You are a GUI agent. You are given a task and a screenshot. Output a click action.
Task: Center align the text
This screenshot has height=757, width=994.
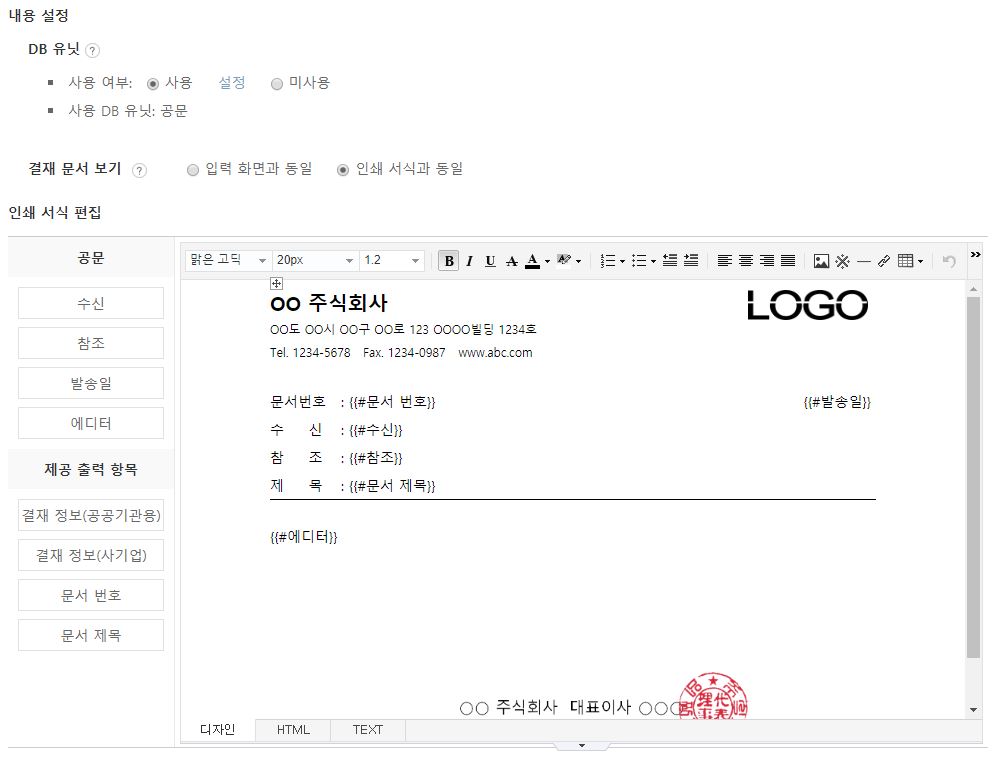(746, 261)
